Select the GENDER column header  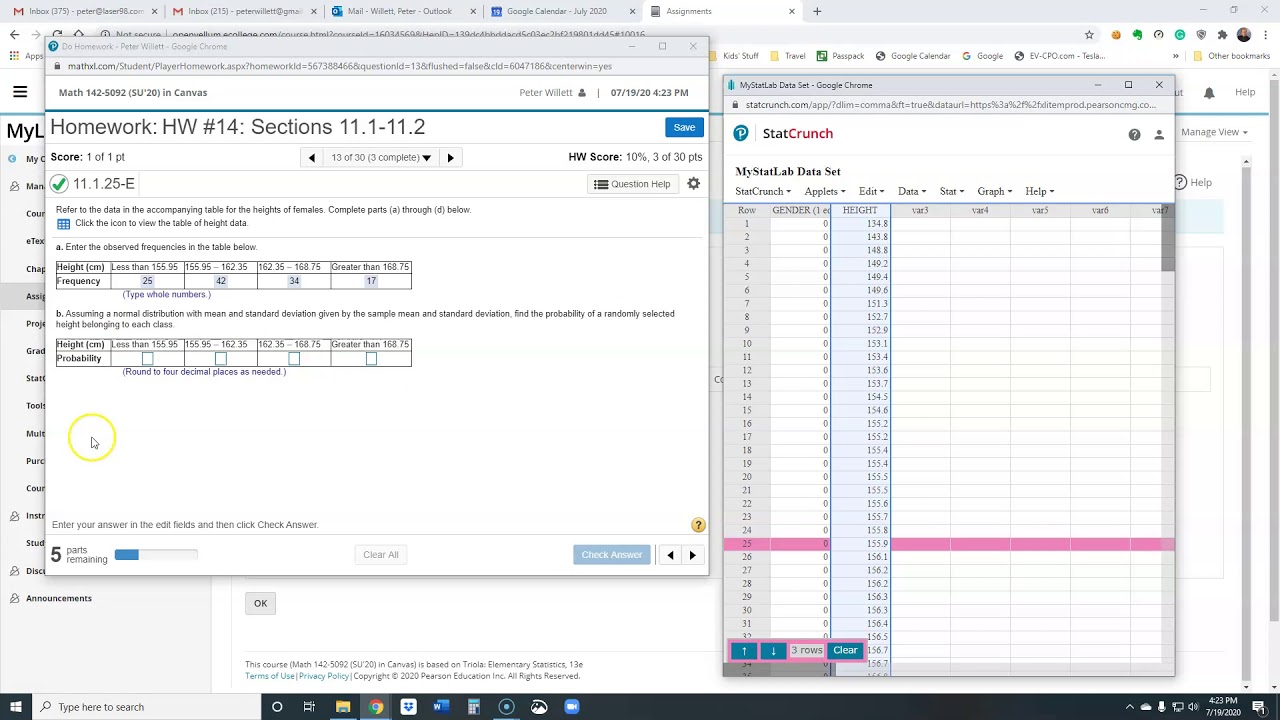pyautogui.click(x=801, y=210)
